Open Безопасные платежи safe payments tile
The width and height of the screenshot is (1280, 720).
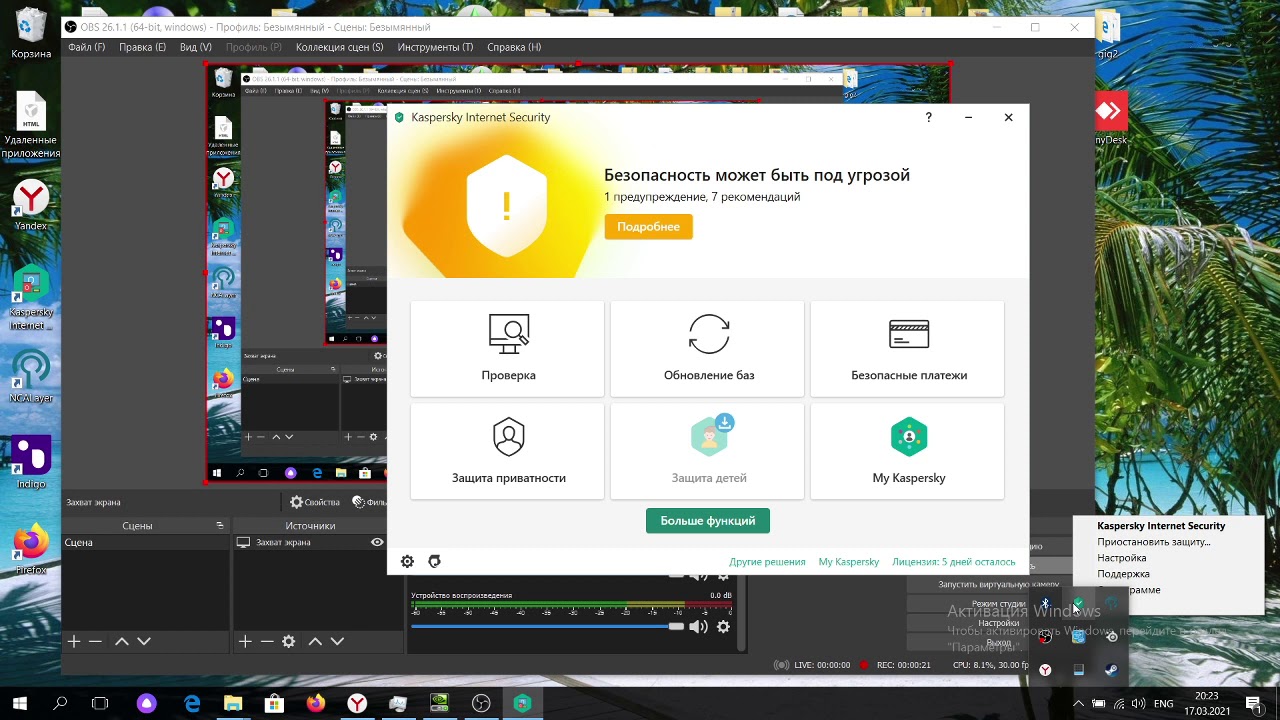[908, 349]
